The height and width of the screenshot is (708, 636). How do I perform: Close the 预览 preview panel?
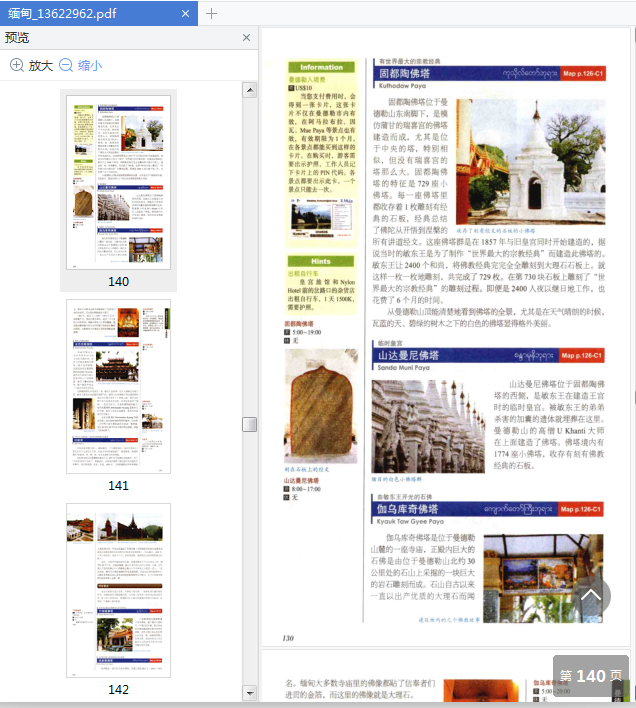(246, 37)
